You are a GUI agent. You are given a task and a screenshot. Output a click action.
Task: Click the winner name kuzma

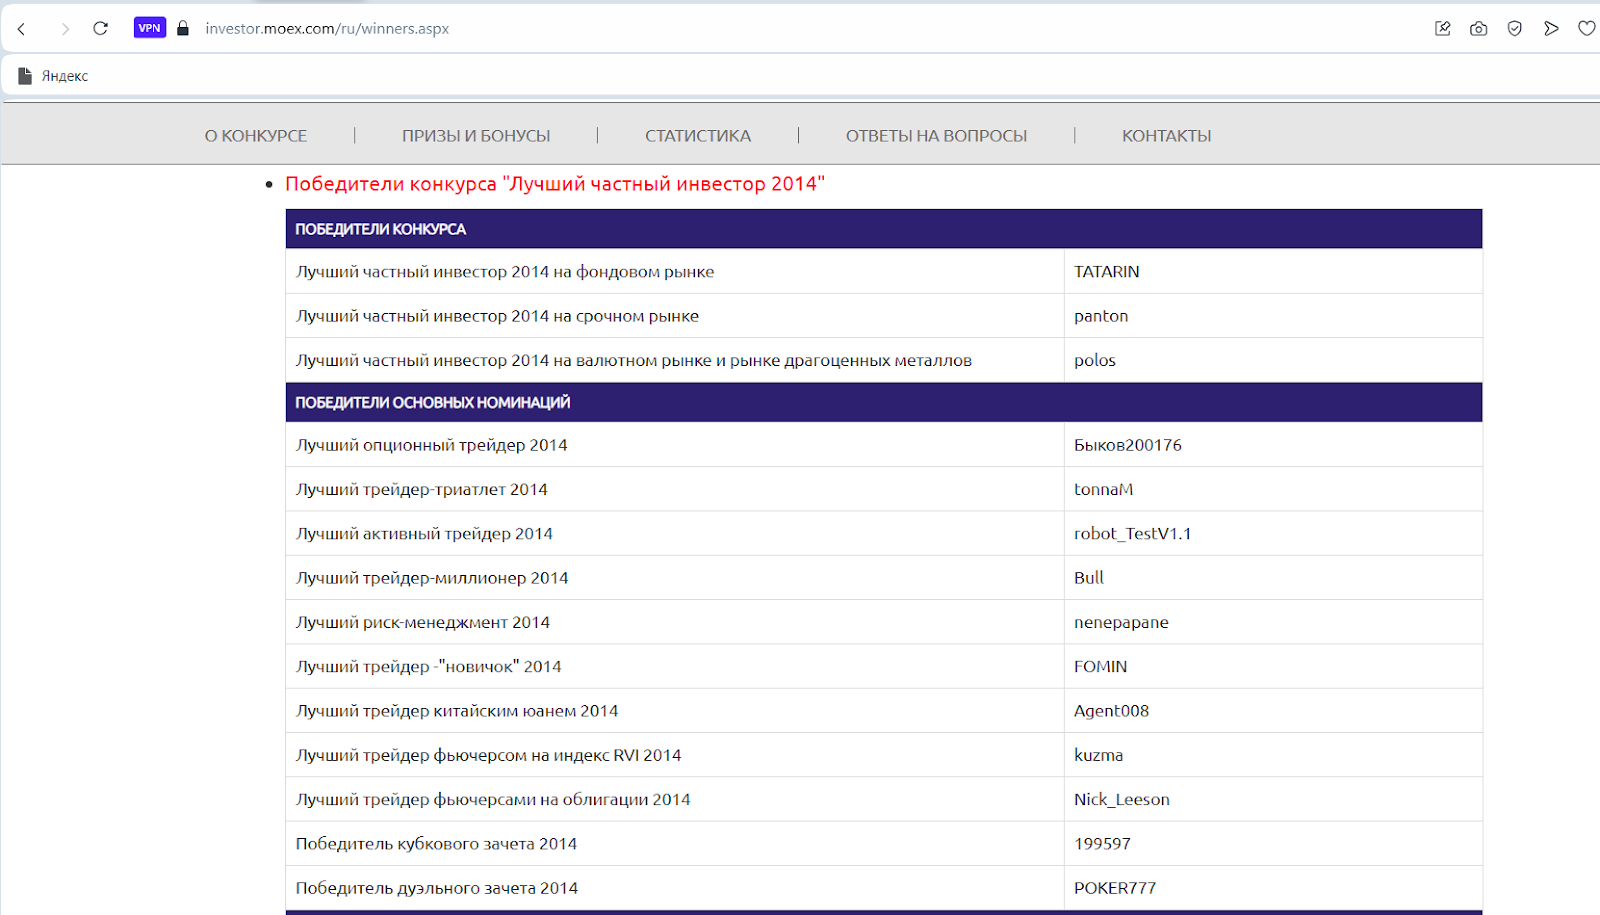click(x=1099, y=755)
